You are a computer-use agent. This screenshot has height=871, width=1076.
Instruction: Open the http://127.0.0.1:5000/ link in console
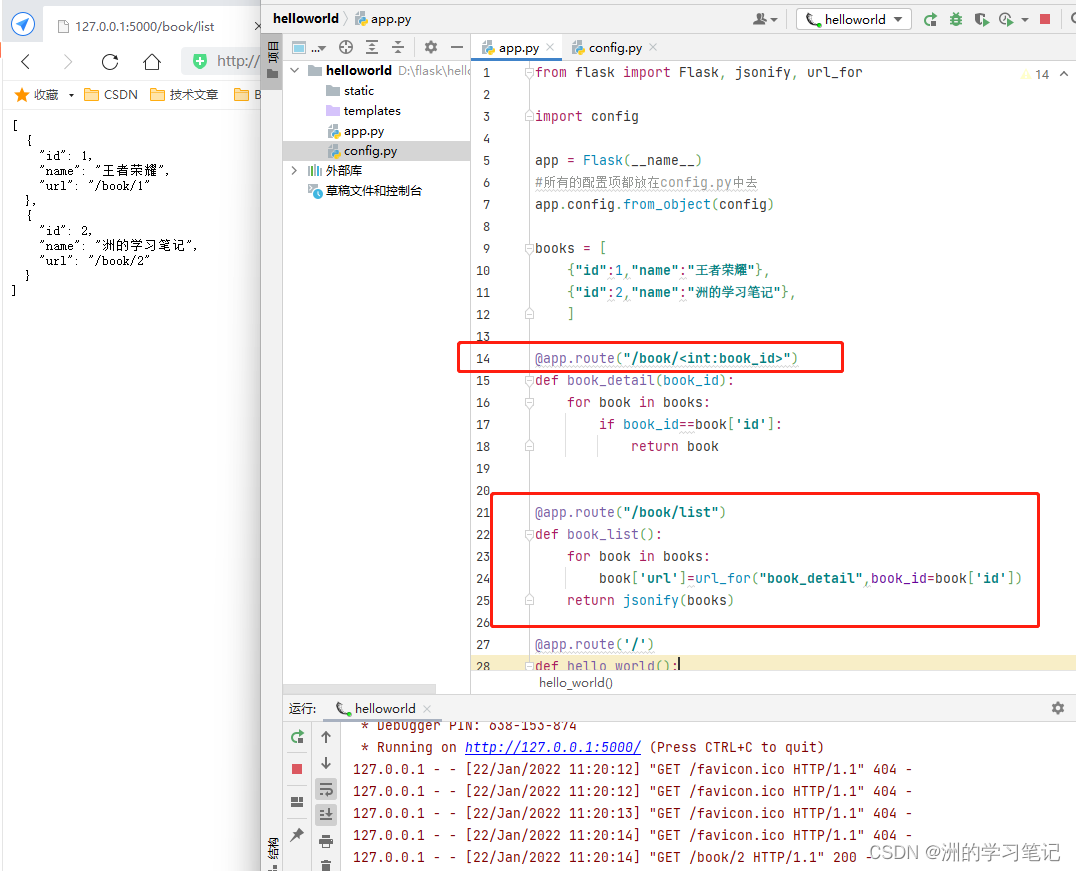pyautogui.click(x=552, y=747)
